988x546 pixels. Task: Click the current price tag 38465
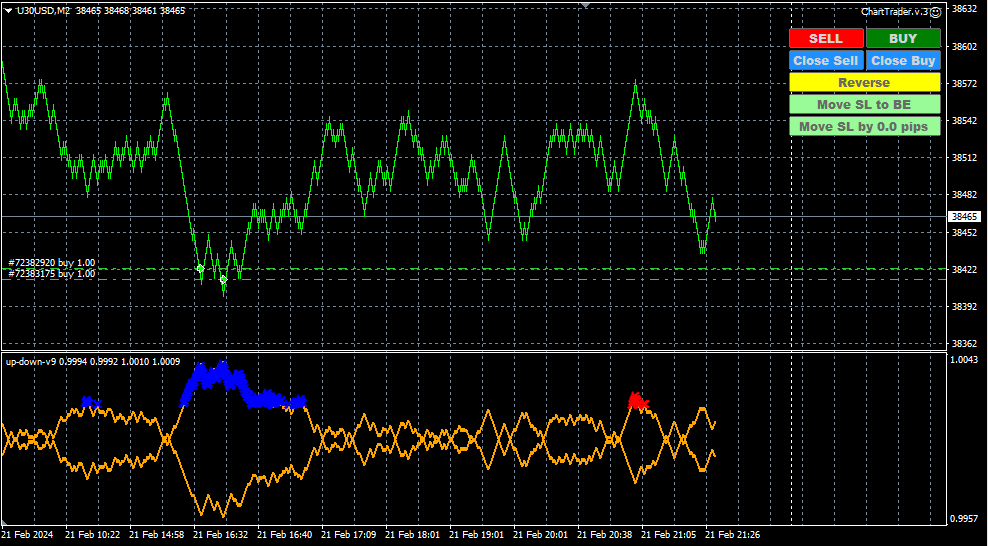pyautogui.click(x=964, y=217)
